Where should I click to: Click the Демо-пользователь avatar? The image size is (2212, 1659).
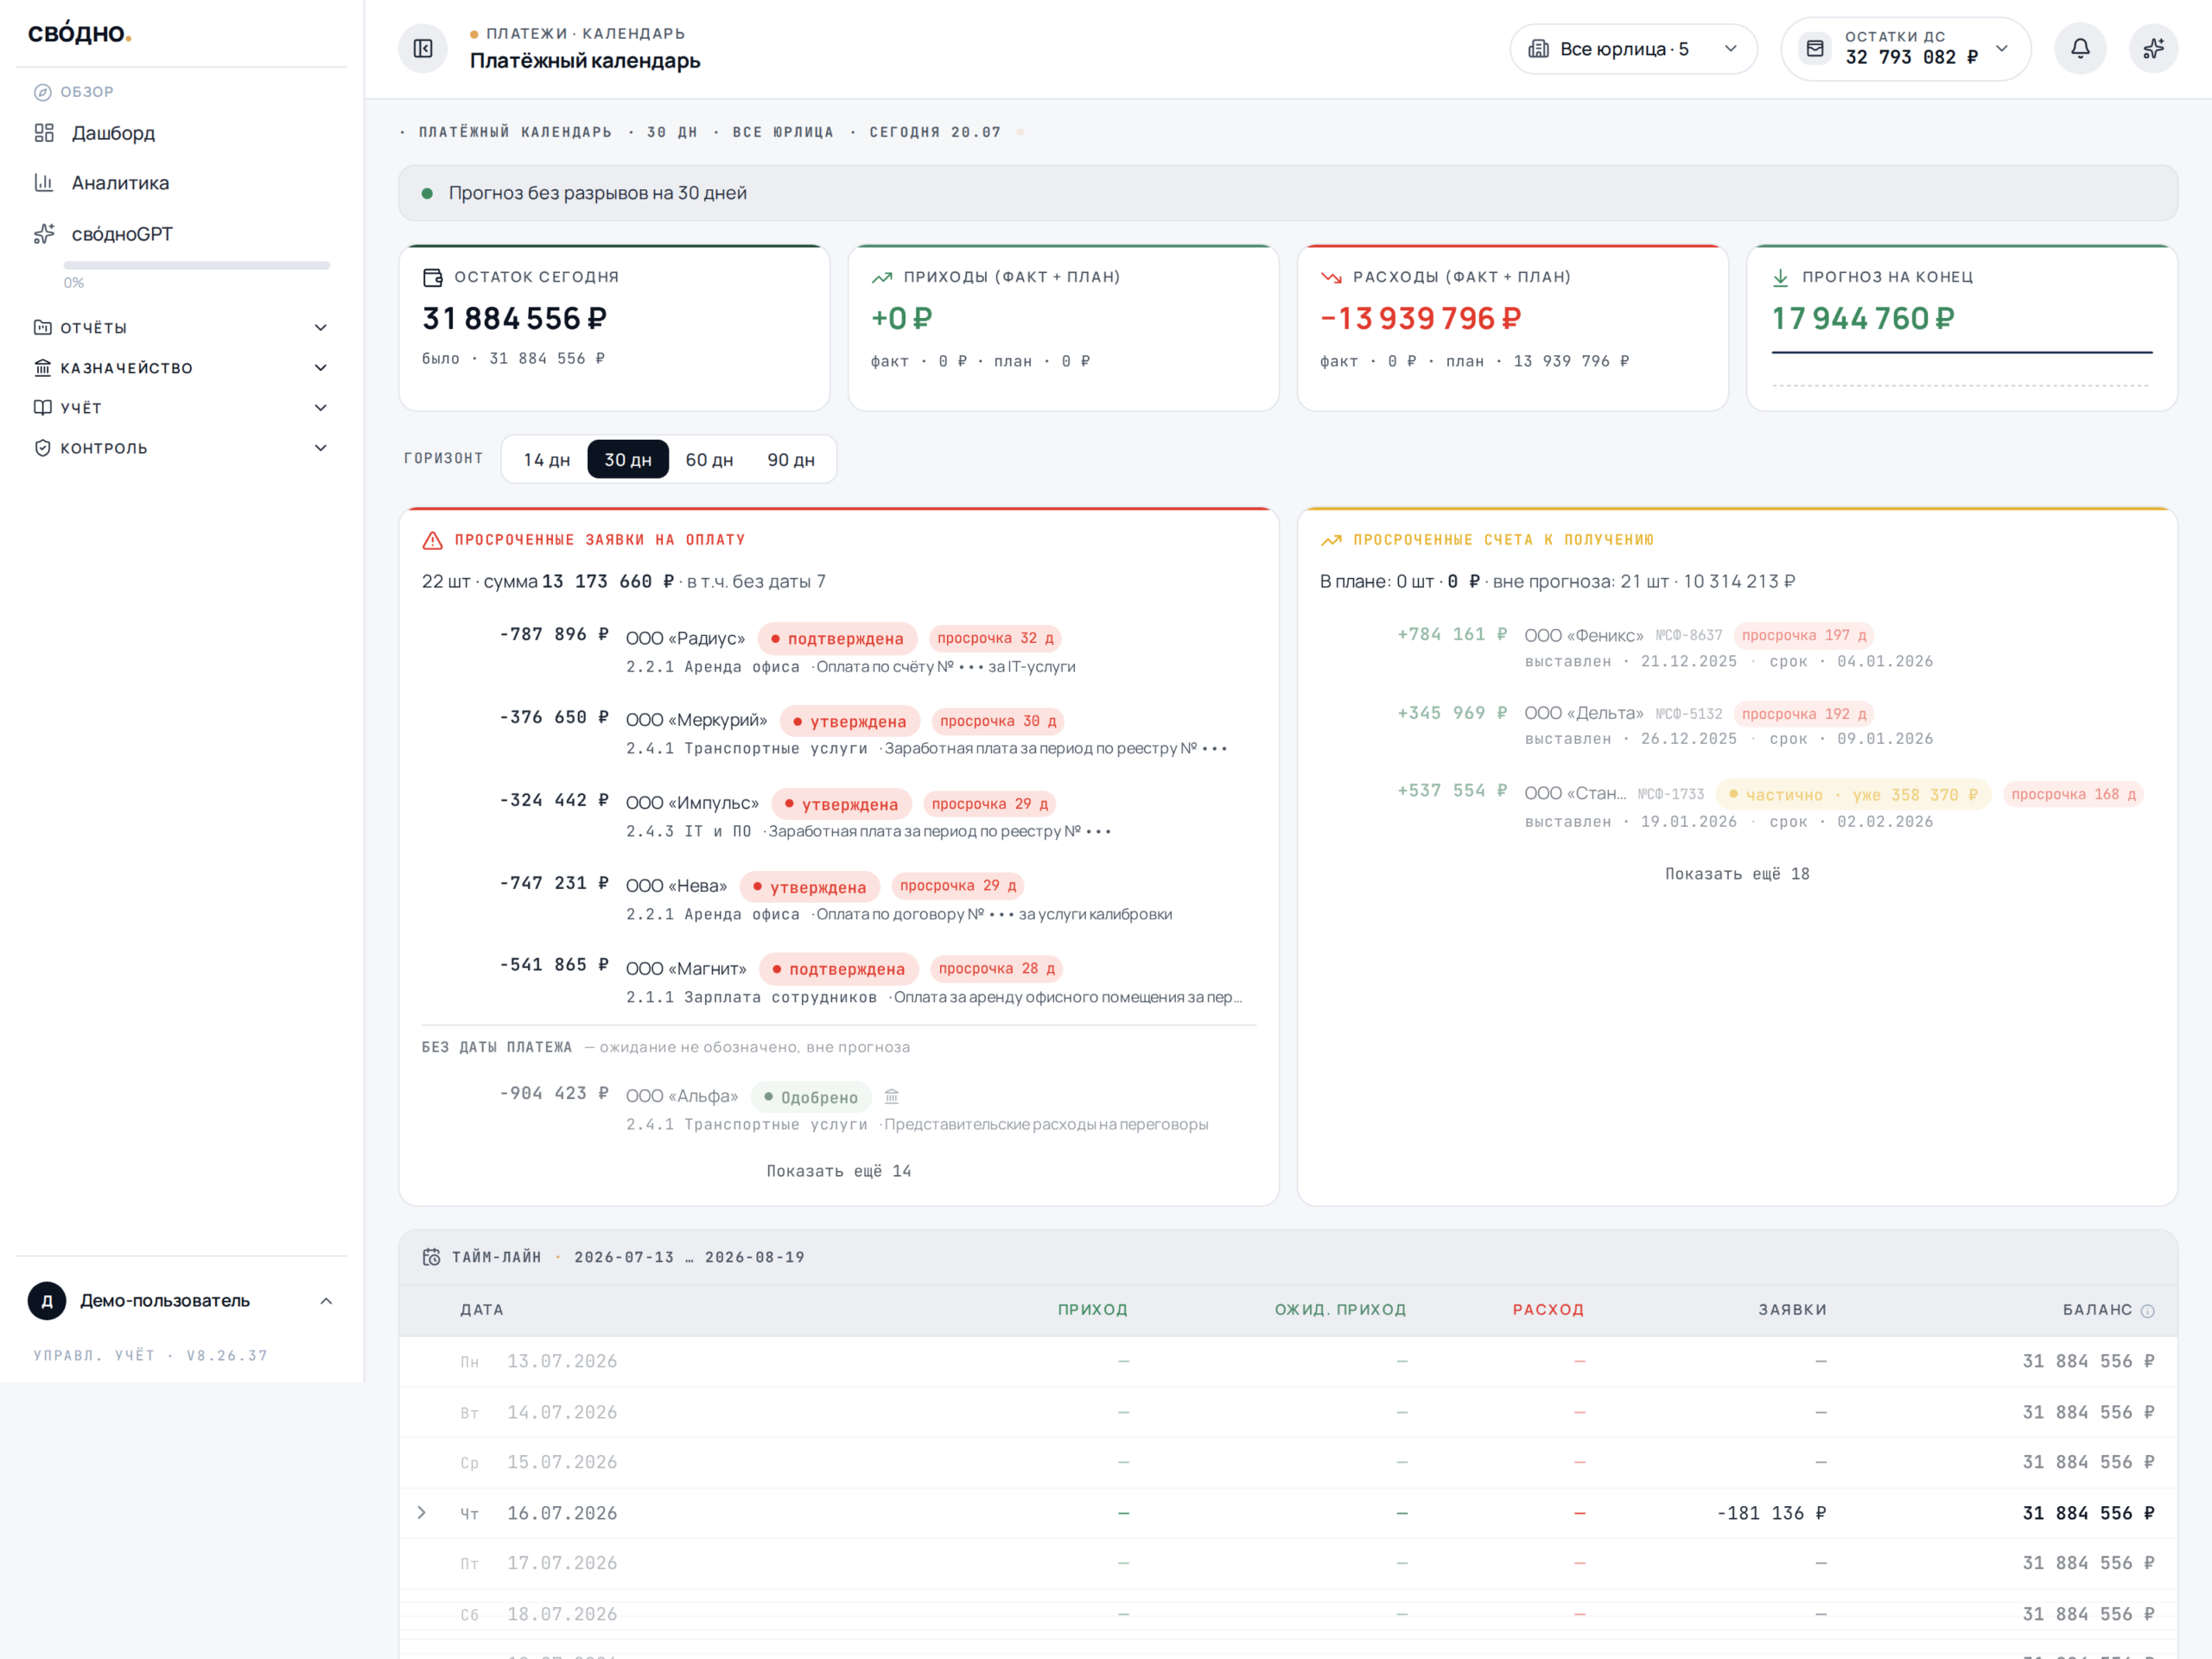47,1301
